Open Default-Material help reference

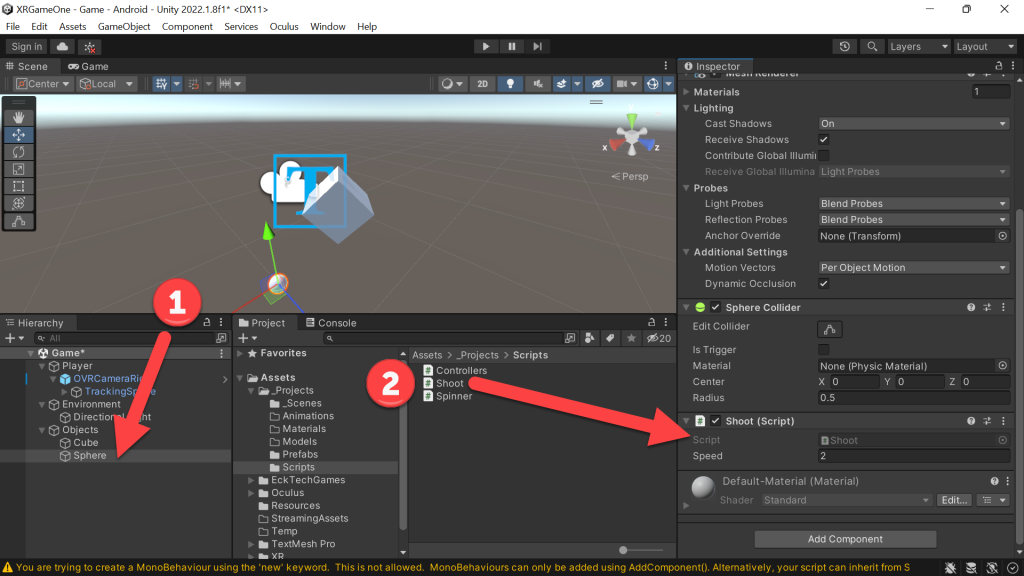click(x=994, y=481)
